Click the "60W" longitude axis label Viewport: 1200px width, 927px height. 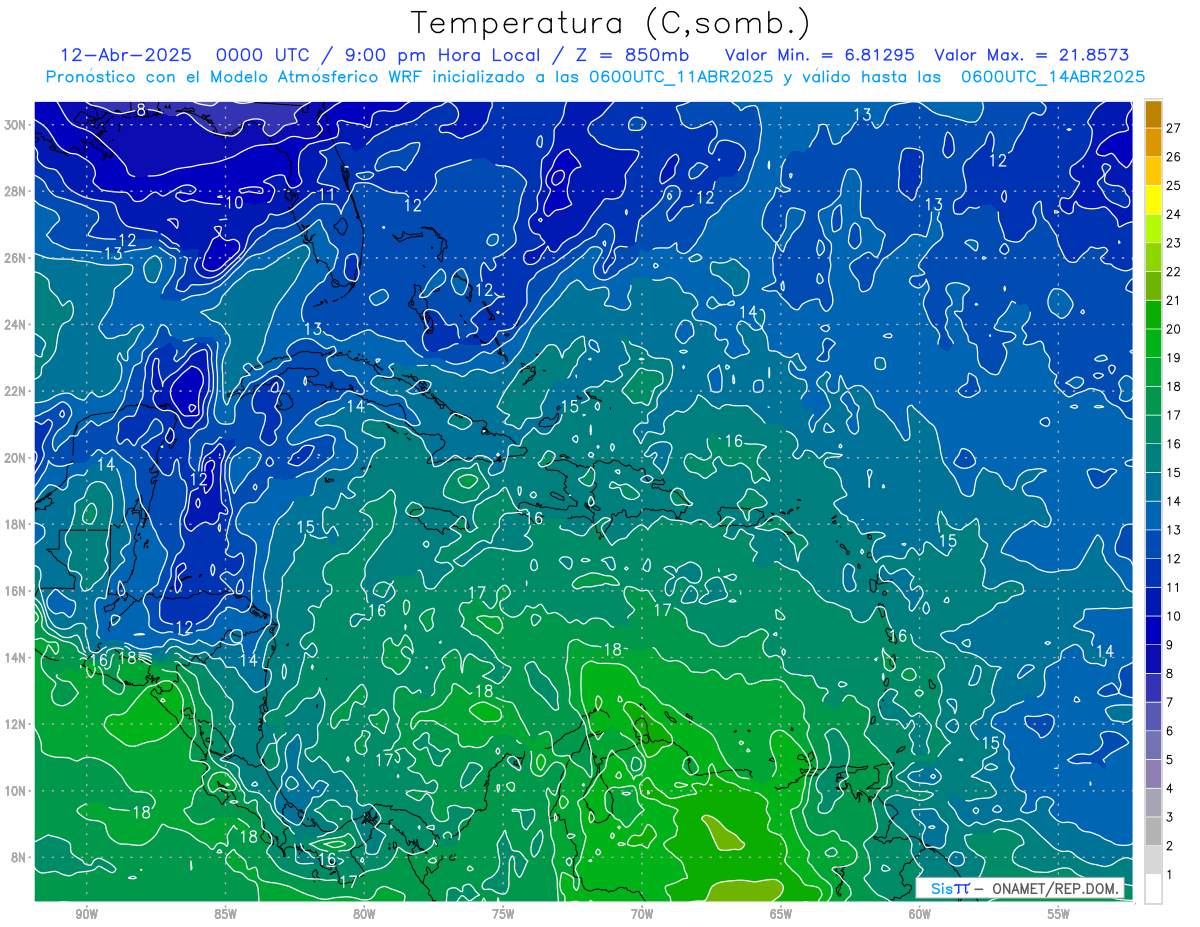click(x=920, y=914)
